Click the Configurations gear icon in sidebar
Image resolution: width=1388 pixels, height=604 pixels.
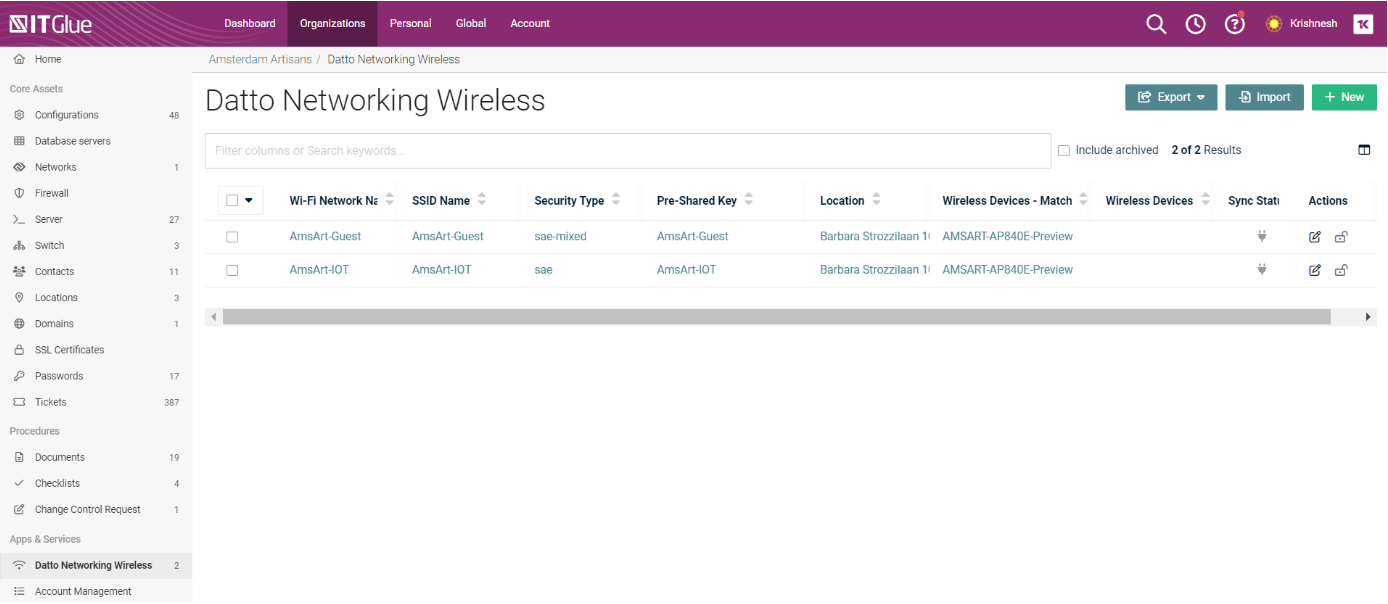pos(19,115)
